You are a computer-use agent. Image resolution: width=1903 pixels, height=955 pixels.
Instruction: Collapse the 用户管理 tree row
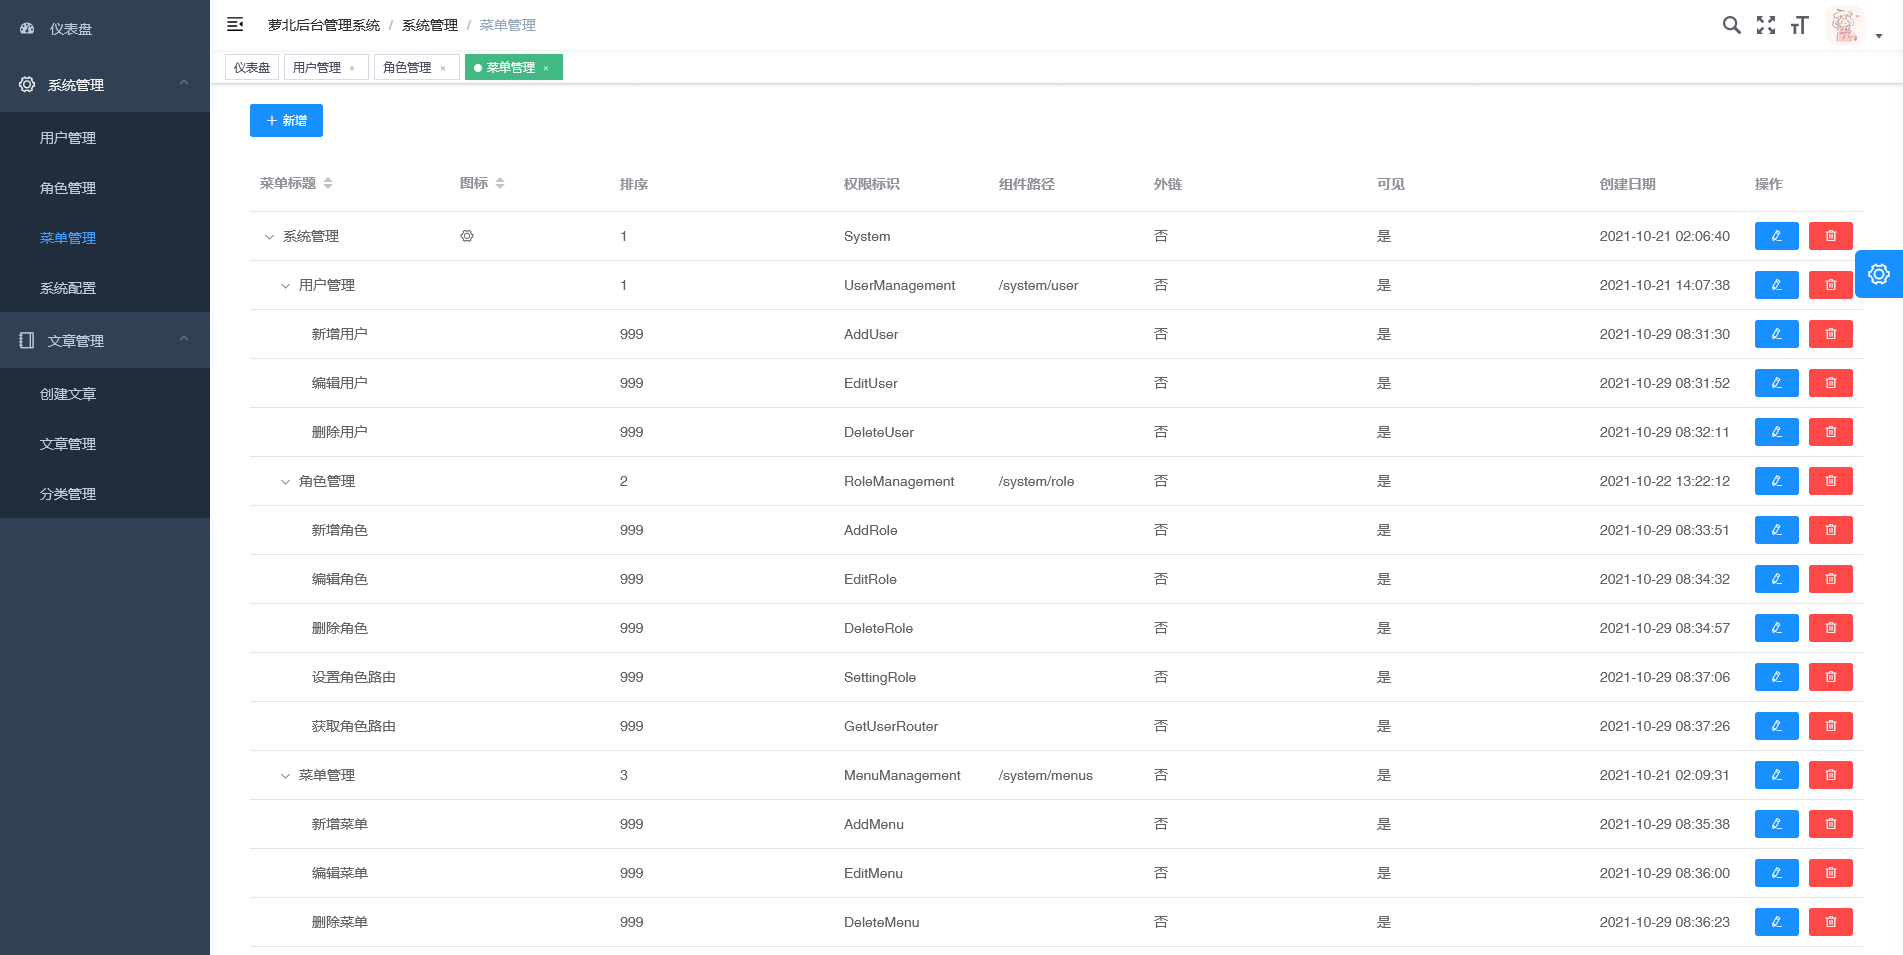pos(285,286)
